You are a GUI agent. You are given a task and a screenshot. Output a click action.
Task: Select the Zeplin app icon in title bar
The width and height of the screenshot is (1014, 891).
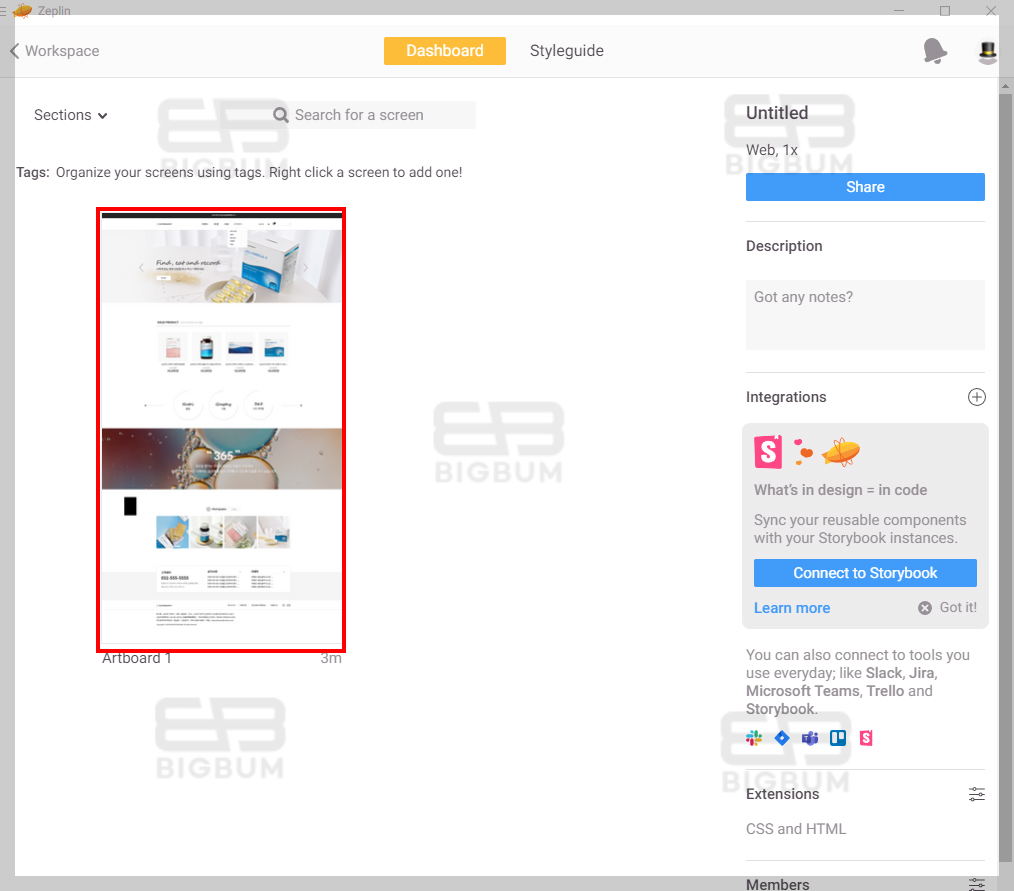coord(22,10)
